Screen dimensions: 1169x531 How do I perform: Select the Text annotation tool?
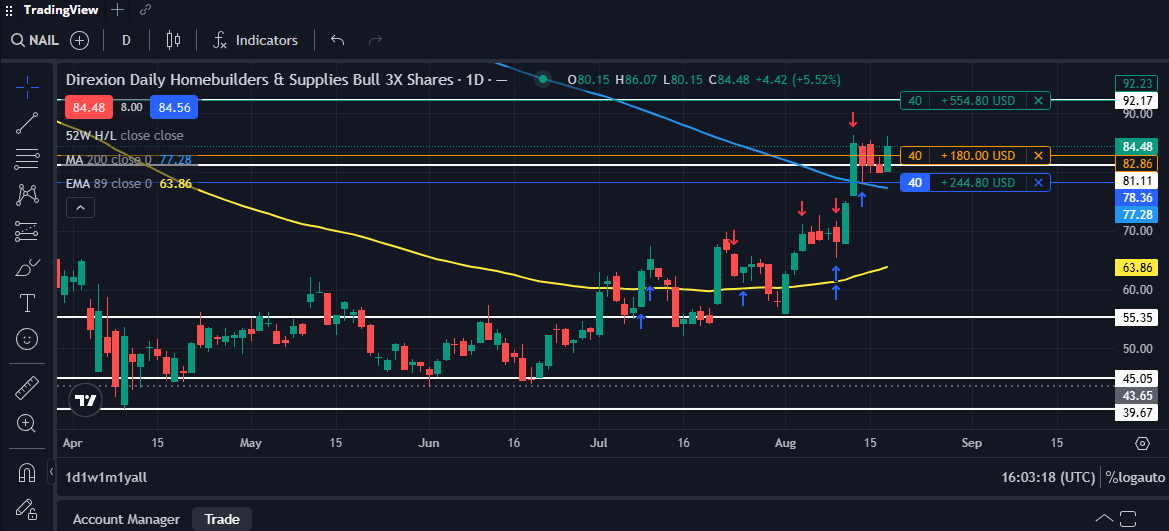coord(28,303)
